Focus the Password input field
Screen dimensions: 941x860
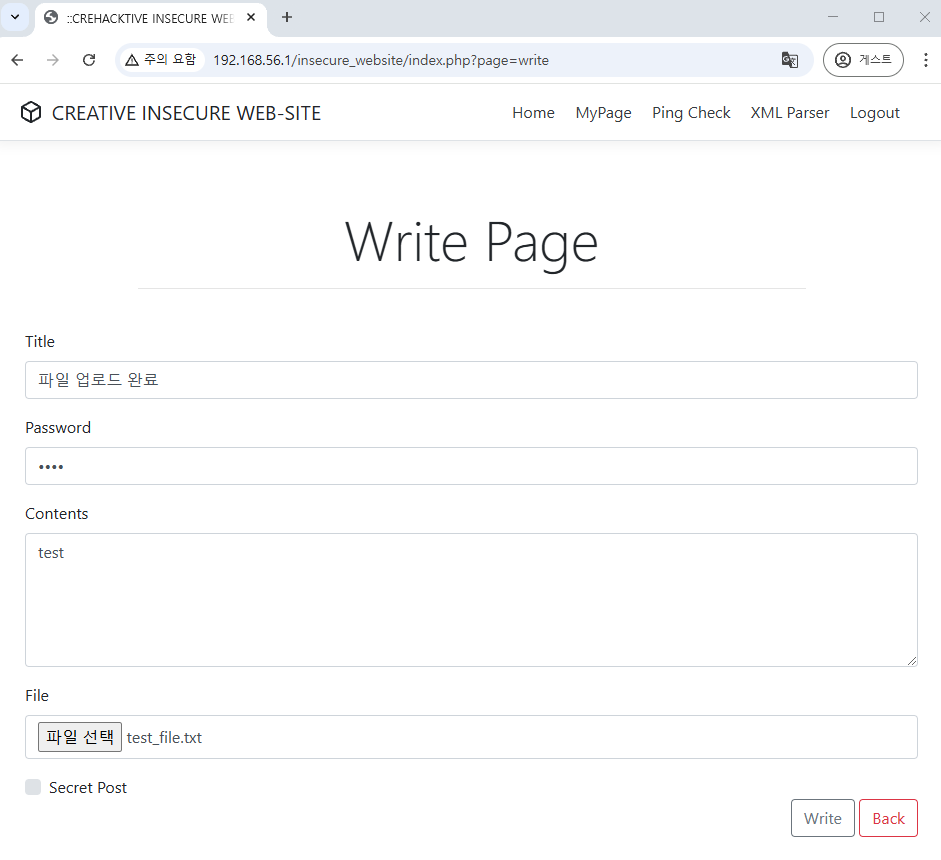tap(471, 466)
